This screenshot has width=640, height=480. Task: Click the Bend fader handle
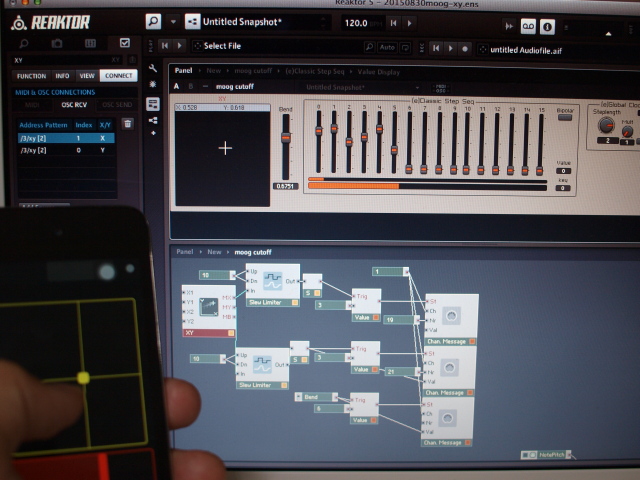coord(286,138)
